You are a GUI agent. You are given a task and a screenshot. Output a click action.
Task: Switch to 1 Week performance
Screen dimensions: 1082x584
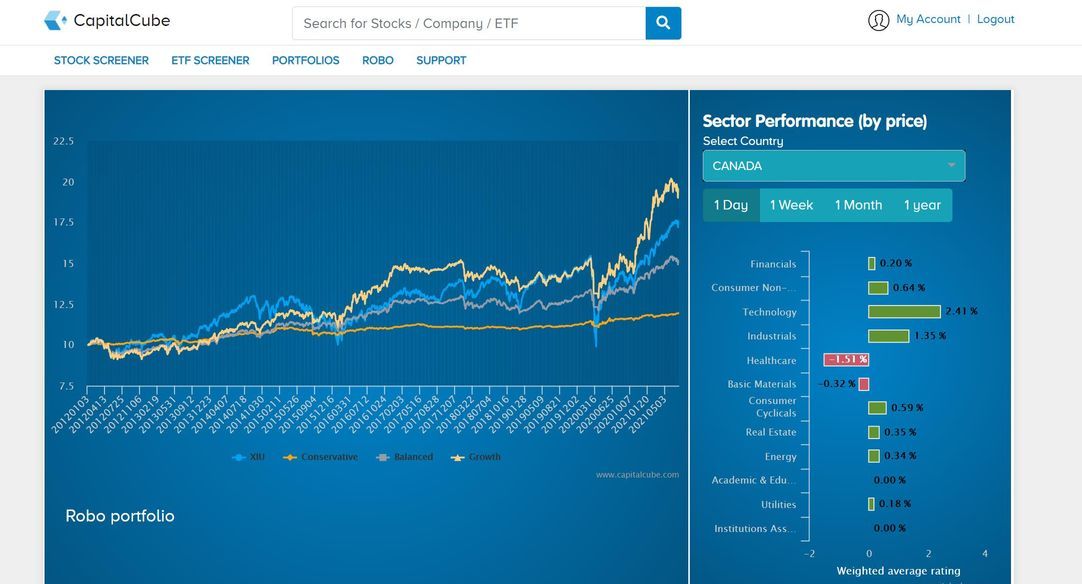click(791, 205)
